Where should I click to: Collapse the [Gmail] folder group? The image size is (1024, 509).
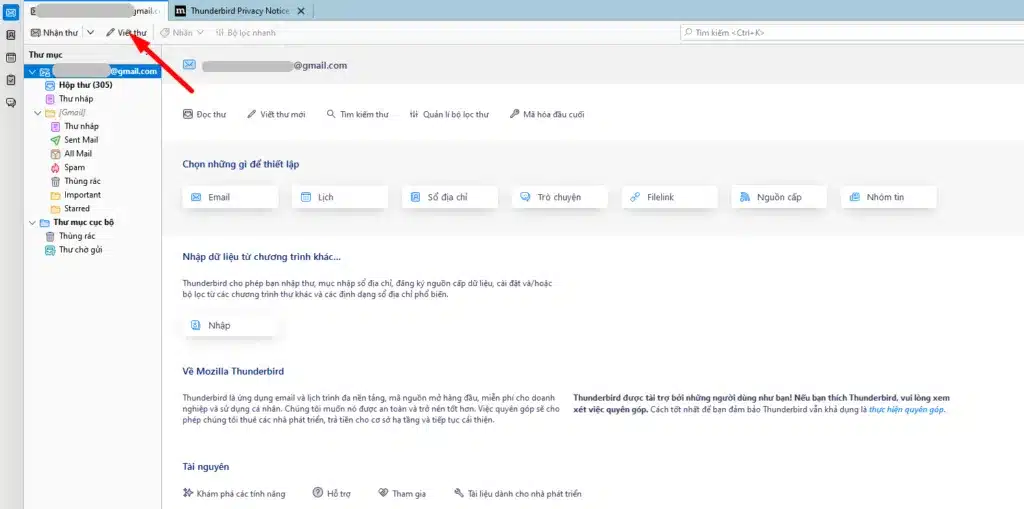(x=37, y=112)
